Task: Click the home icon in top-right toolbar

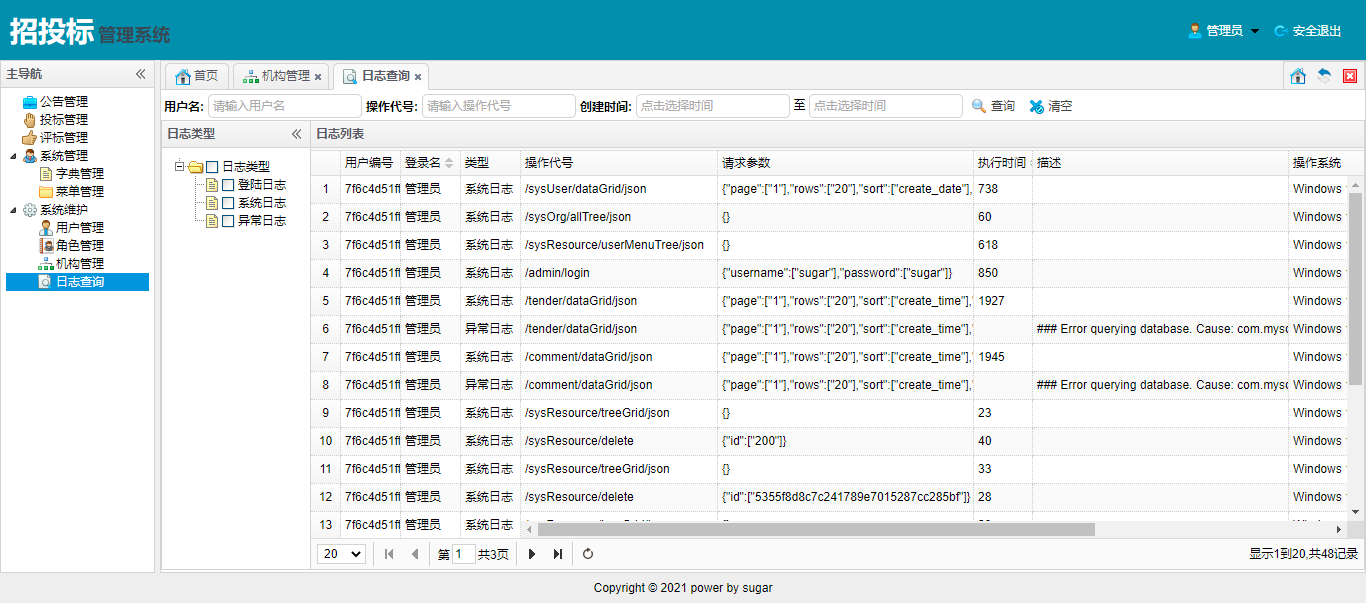Action: tap(1298, 76)
